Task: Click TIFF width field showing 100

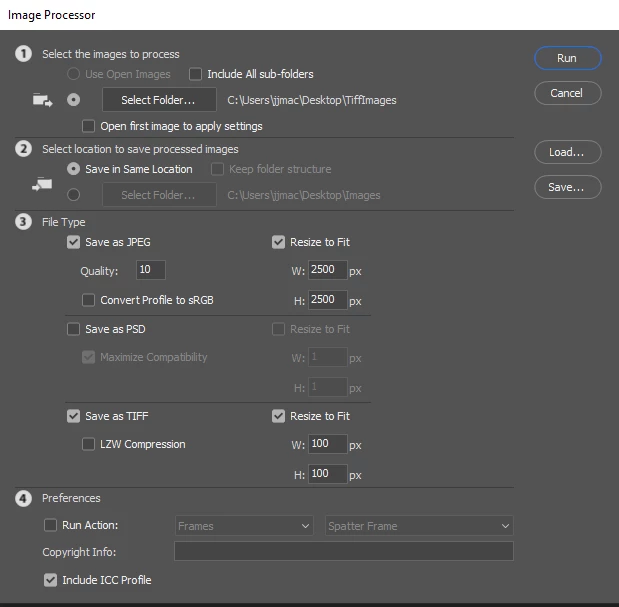Action: (328, 444)
